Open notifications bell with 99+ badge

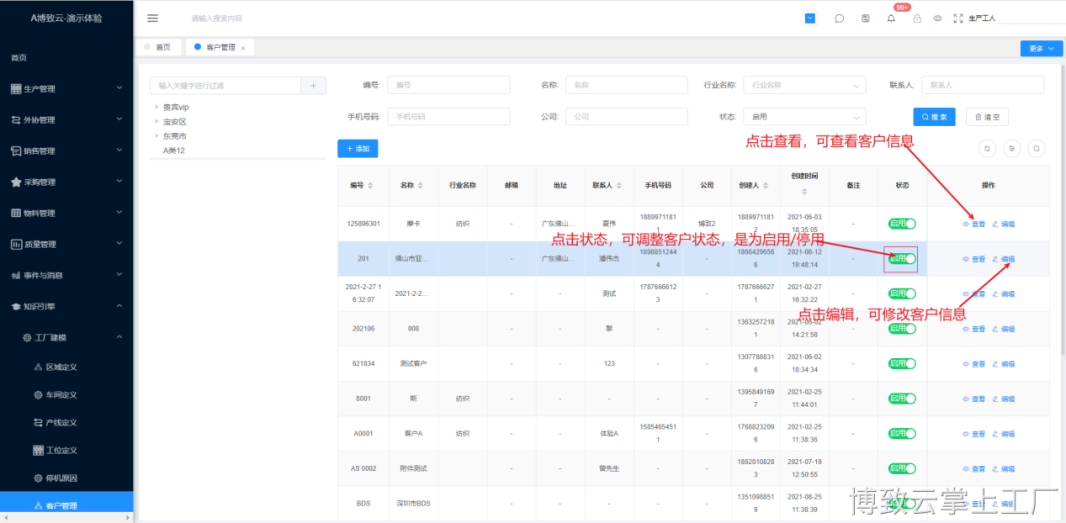click(x=891, y=18)
